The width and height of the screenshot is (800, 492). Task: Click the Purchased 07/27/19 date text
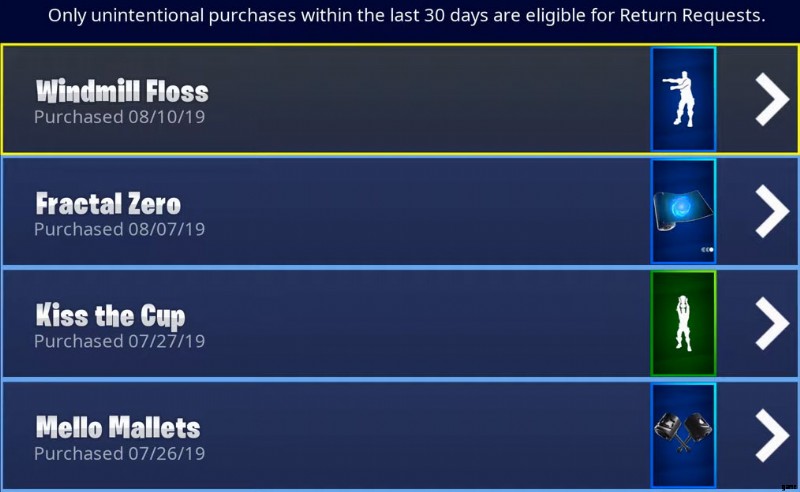(119, 341)
